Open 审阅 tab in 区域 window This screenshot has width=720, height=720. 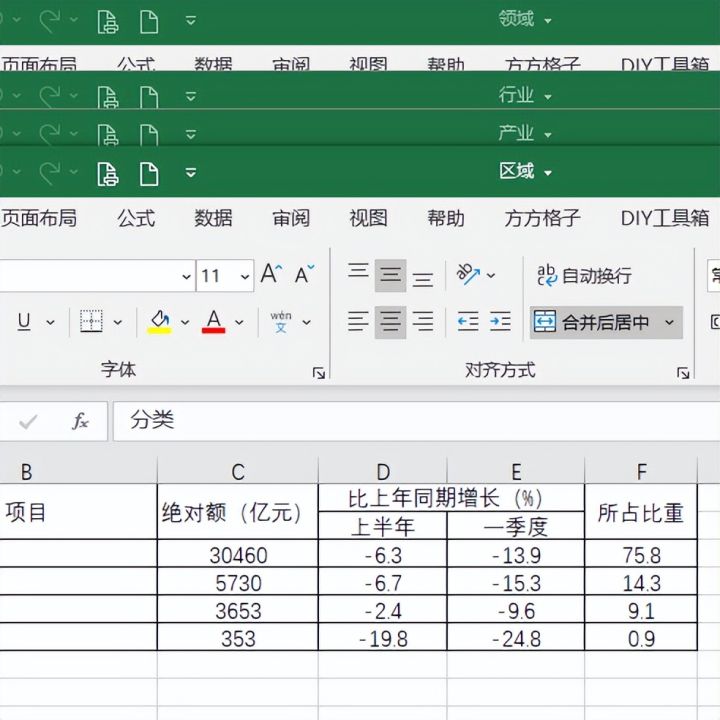click(x=291, y=218)
